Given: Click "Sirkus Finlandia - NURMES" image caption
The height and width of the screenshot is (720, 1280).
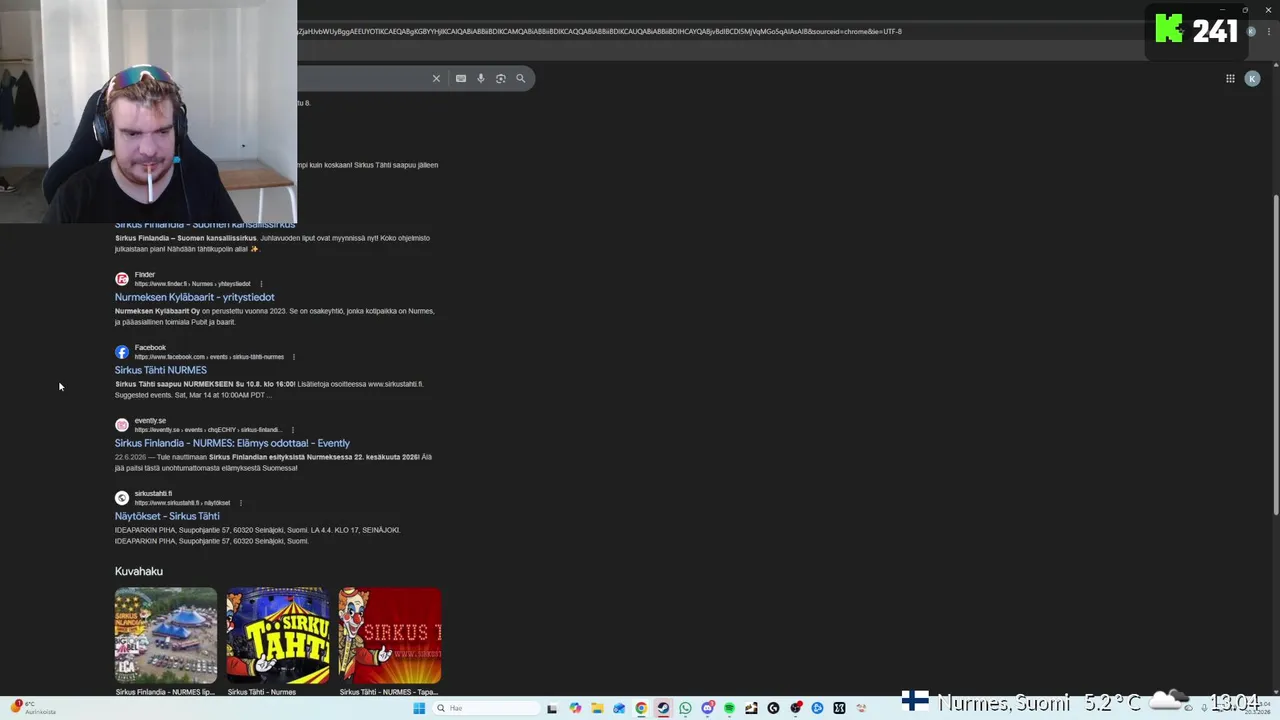Looking at the screenshot, I should pos(165,692).
